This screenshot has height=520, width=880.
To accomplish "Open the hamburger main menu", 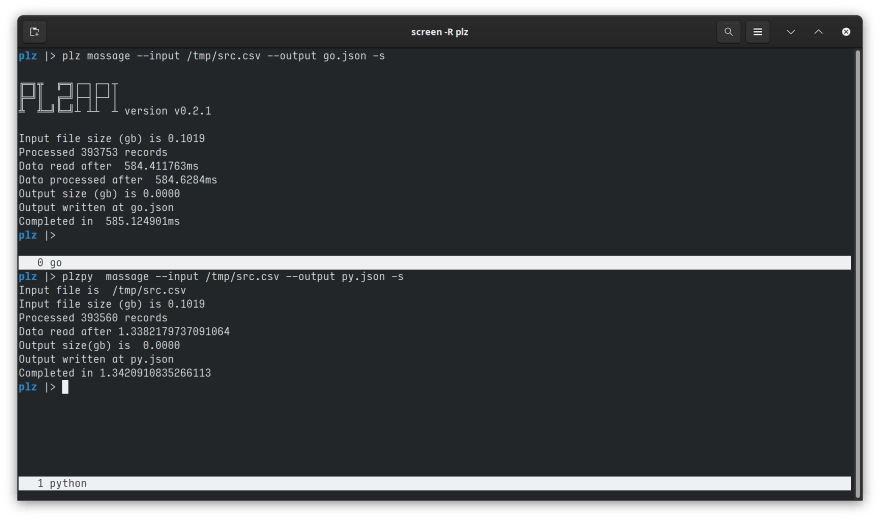I will click(757, 32).
